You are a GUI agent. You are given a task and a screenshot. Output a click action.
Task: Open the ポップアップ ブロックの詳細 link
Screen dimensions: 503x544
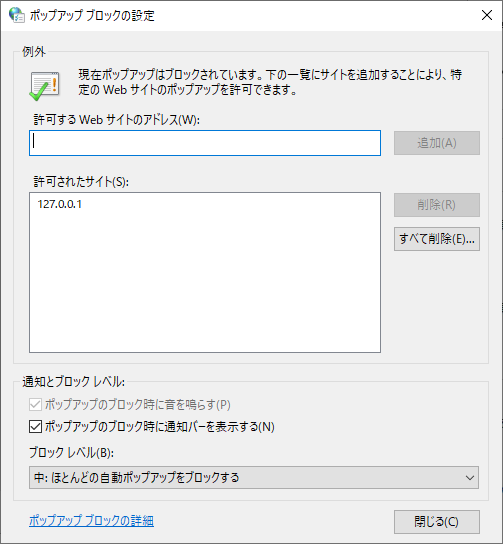click(91, 521)
